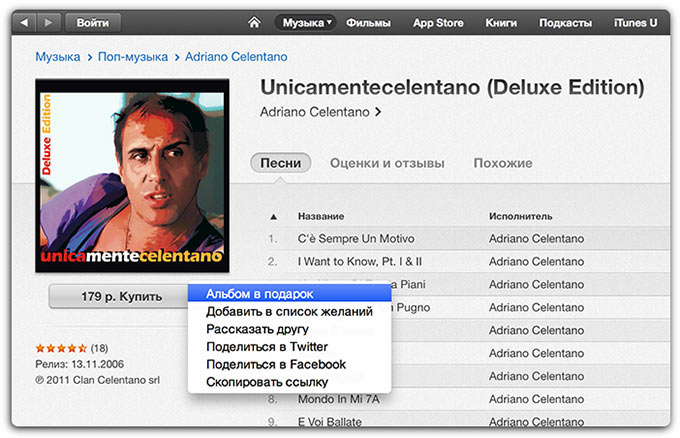Click the 2011 Clan Celentano srl copyright text

click(98, 380)
